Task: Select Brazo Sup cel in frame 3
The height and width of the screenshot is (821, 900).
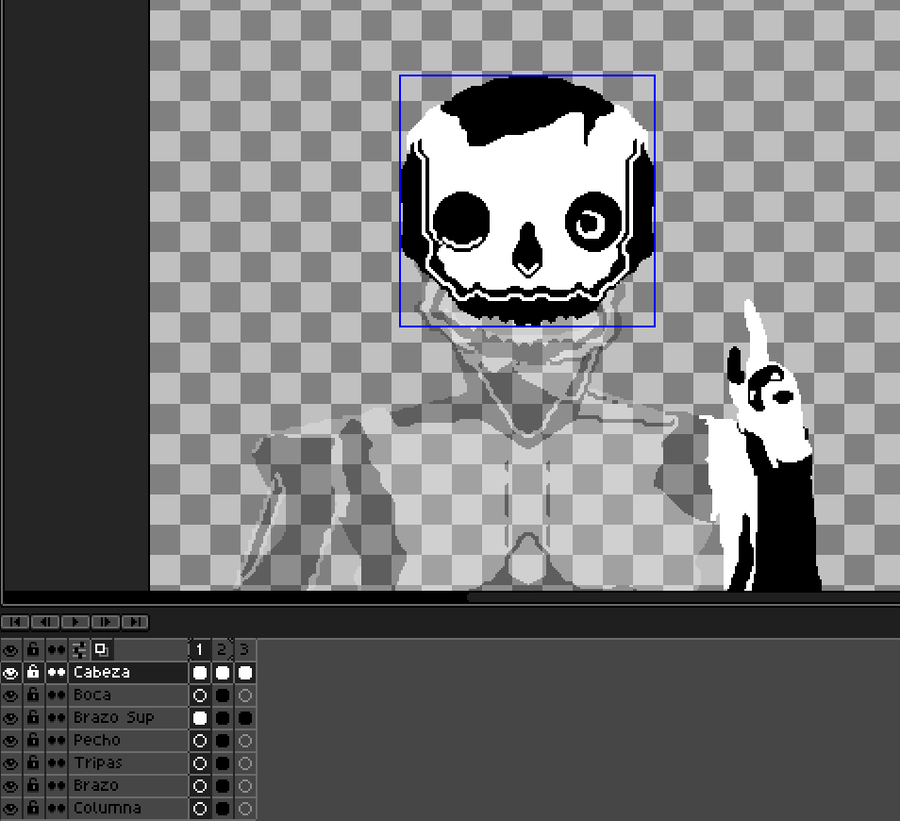Action: [x=245, y=718]
